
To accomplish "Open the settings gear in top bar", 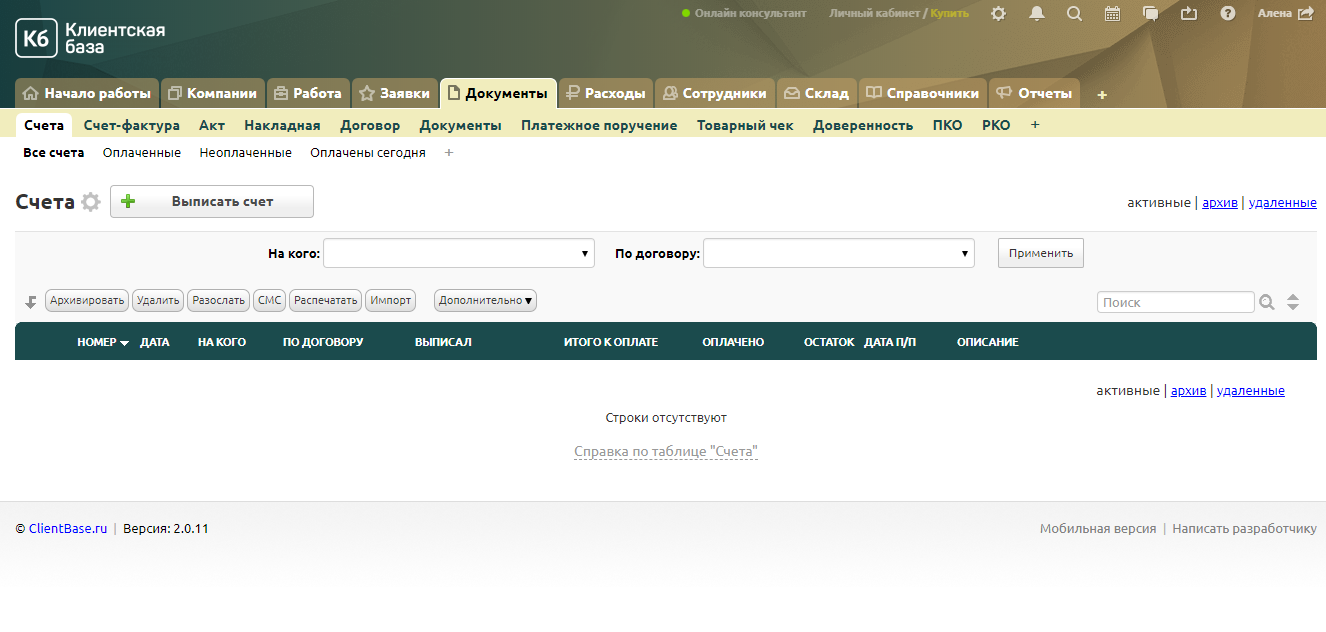I will 998,14.
